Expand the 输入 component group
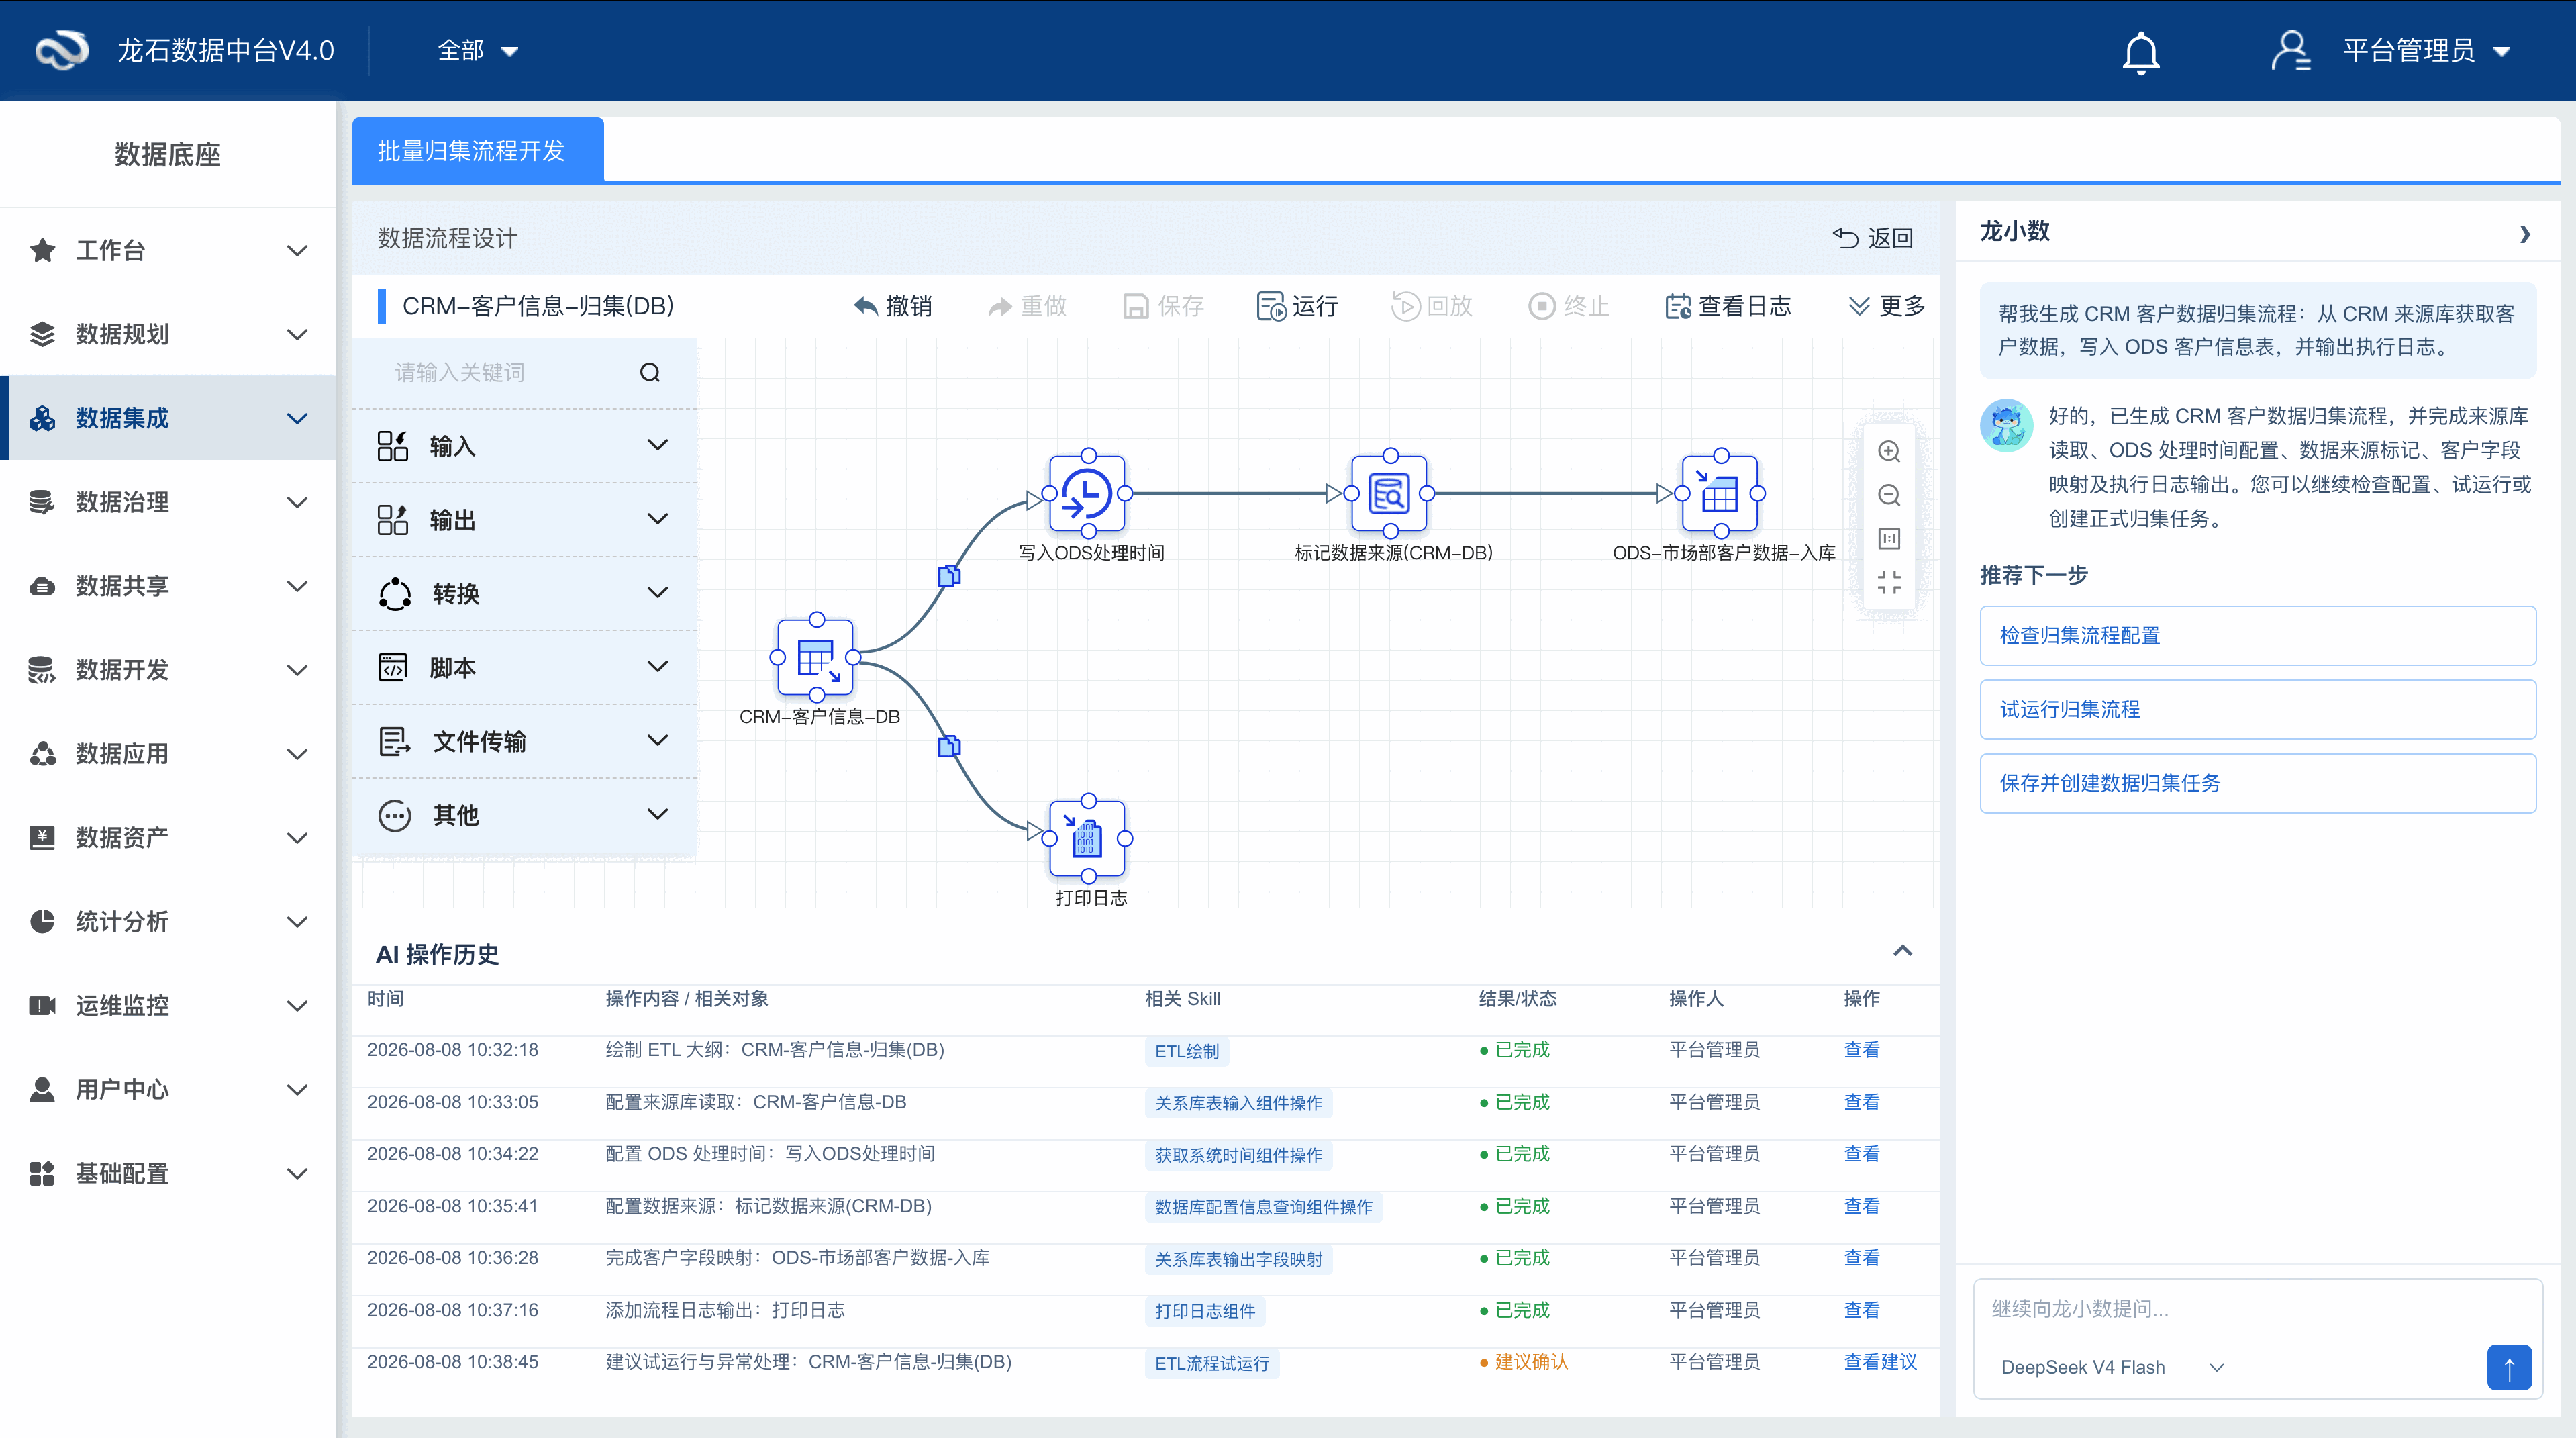Viewport: 2576px width, 1438px height. [x=524, y=445]
